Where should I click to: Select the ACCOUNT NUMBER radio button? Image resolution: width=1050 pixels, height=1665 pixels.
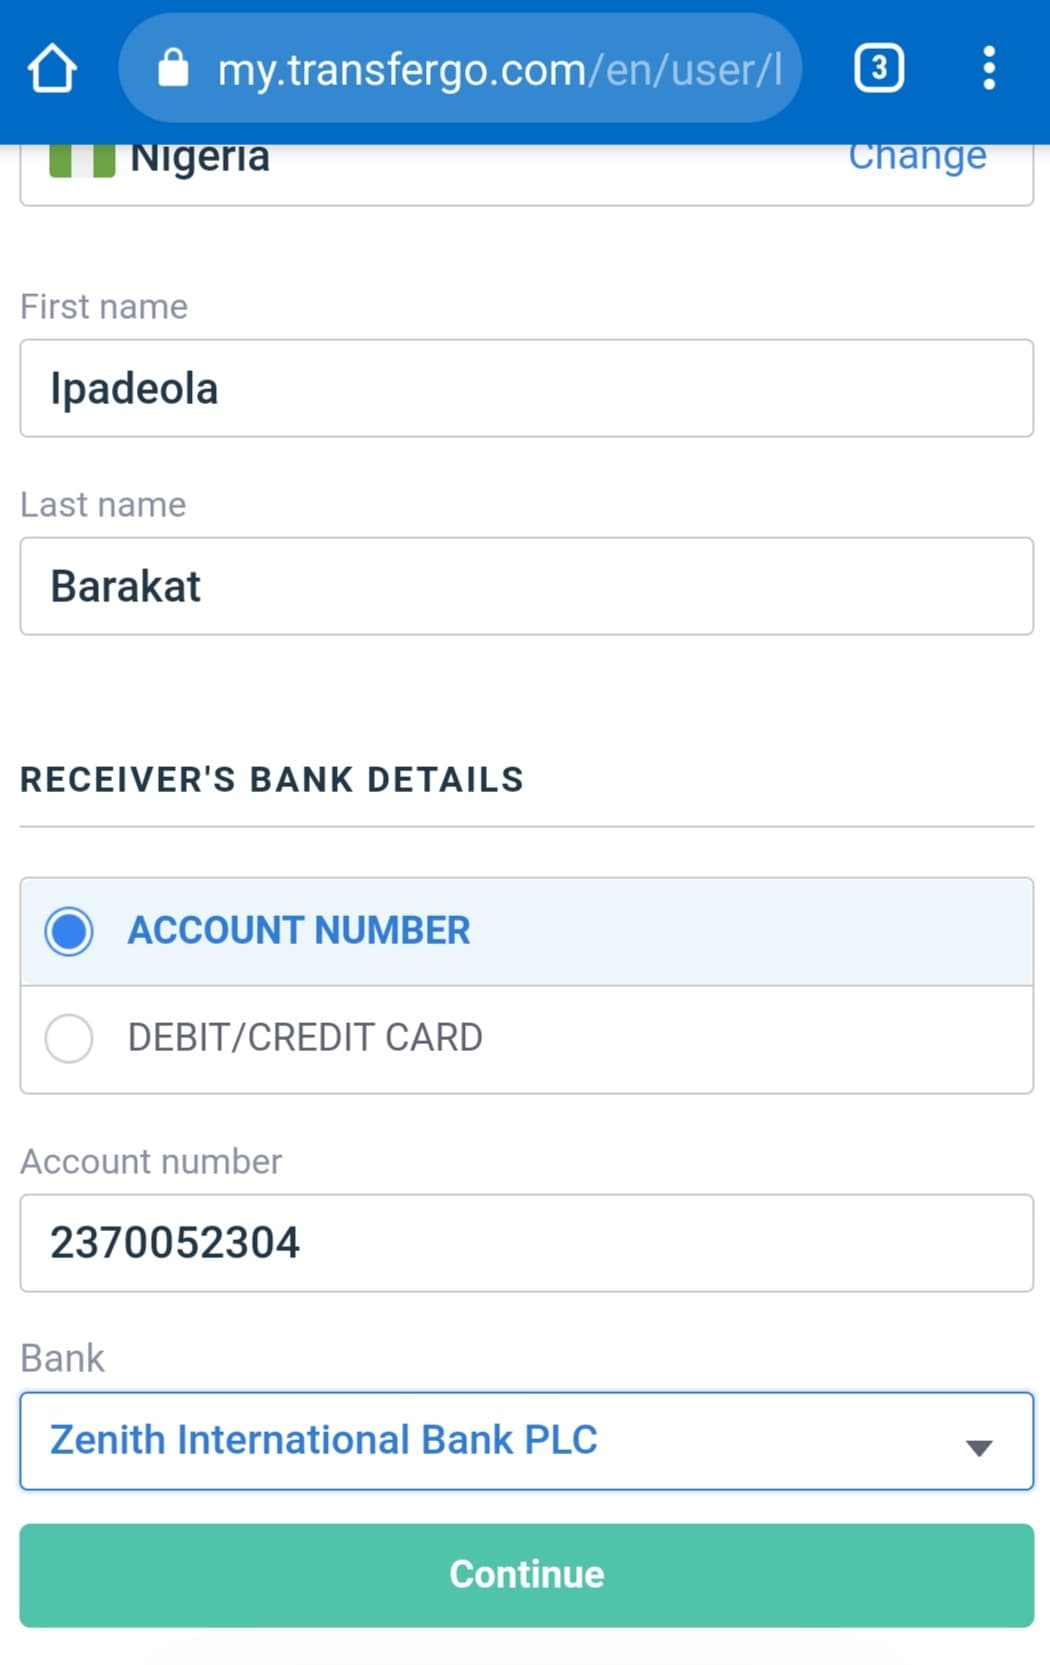click(x=69, y=931)
